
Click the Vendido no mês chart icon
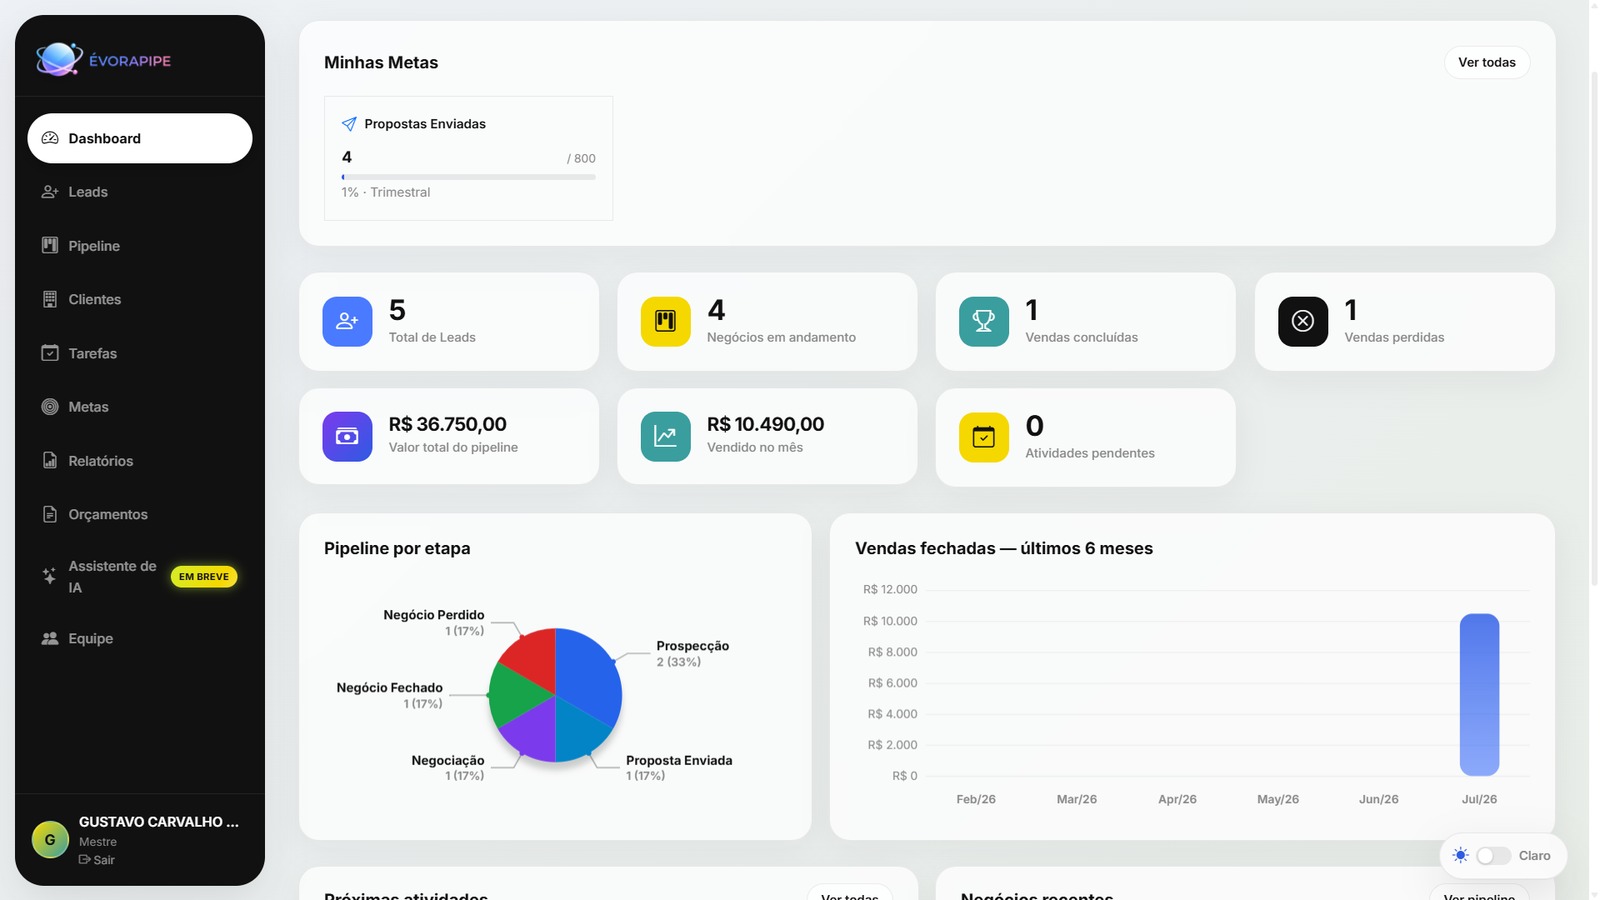click(x=665, y=436)
